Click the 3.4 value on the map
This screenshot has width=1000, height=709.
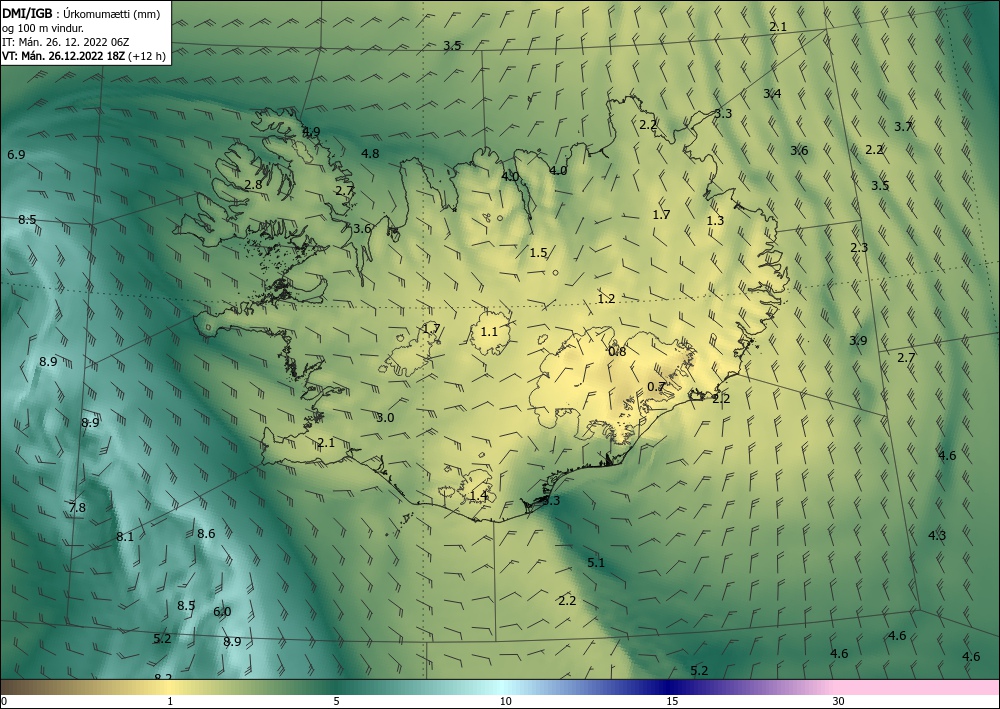point(772,94)
